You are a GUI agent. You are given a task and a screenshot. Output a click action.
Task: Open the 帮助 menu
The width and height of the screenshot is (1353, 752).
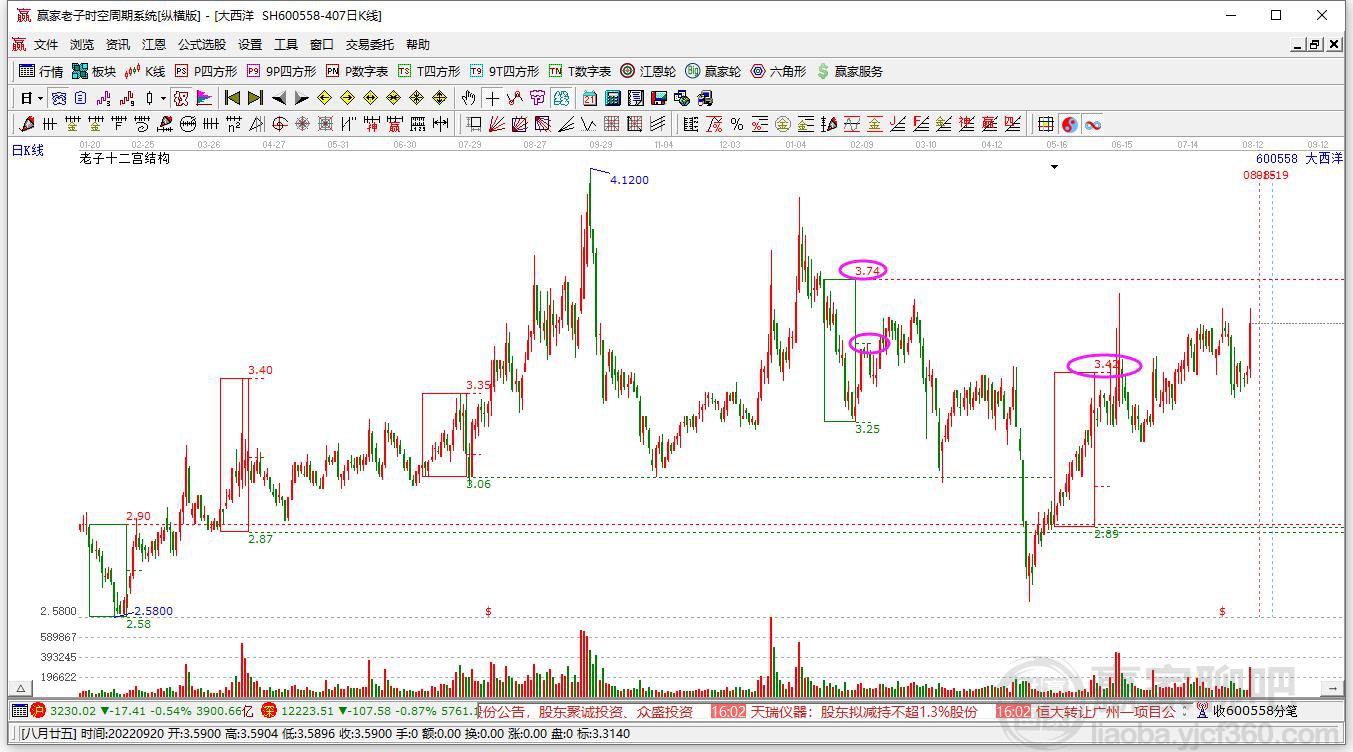418,45
